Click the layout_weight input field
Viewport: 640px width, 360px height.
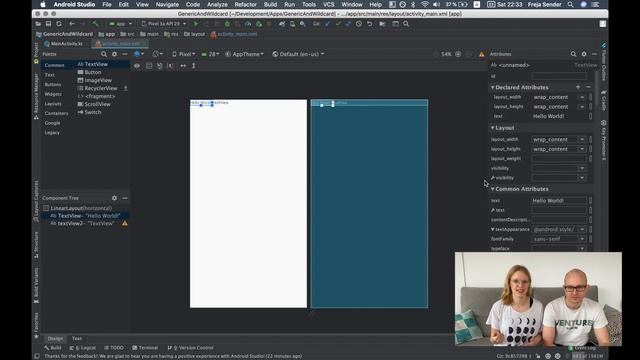559,158
